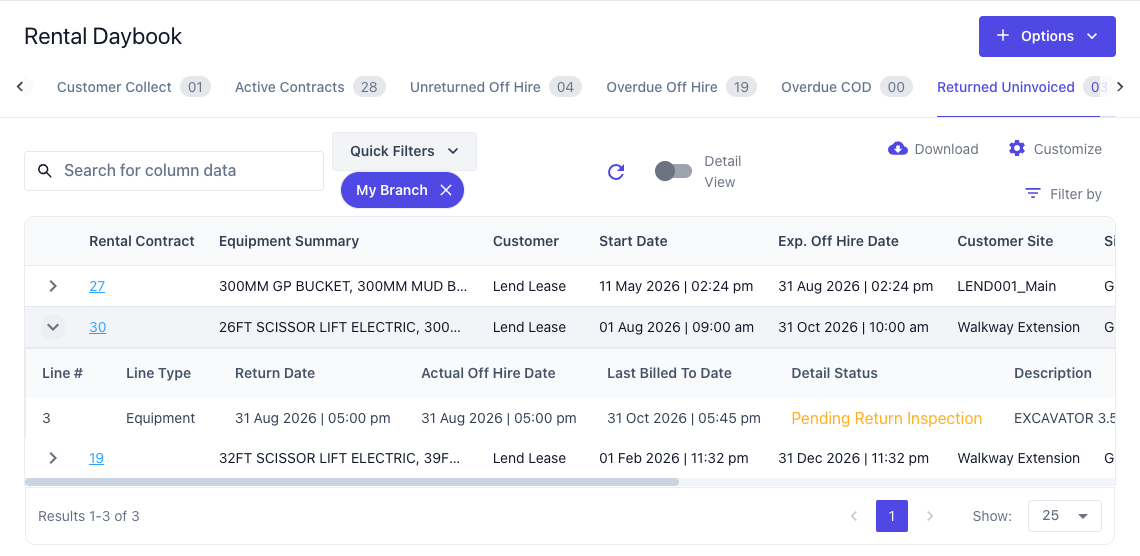The image size is (1140, 556).
Task: Click the Pending Return Inspection status
Action: (886, 419)
